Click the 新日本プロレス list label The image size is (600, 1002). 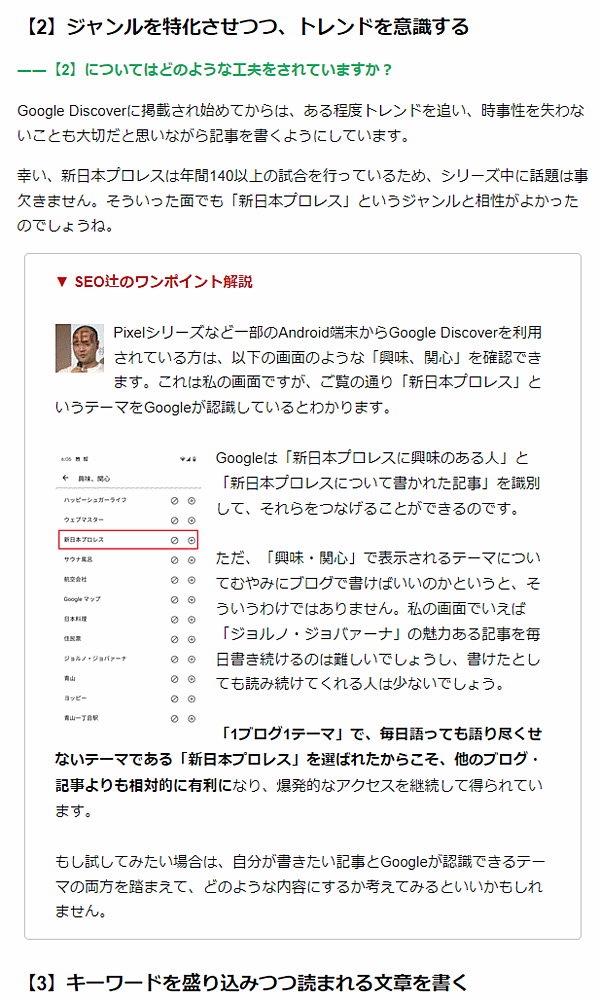pos(83,539)
